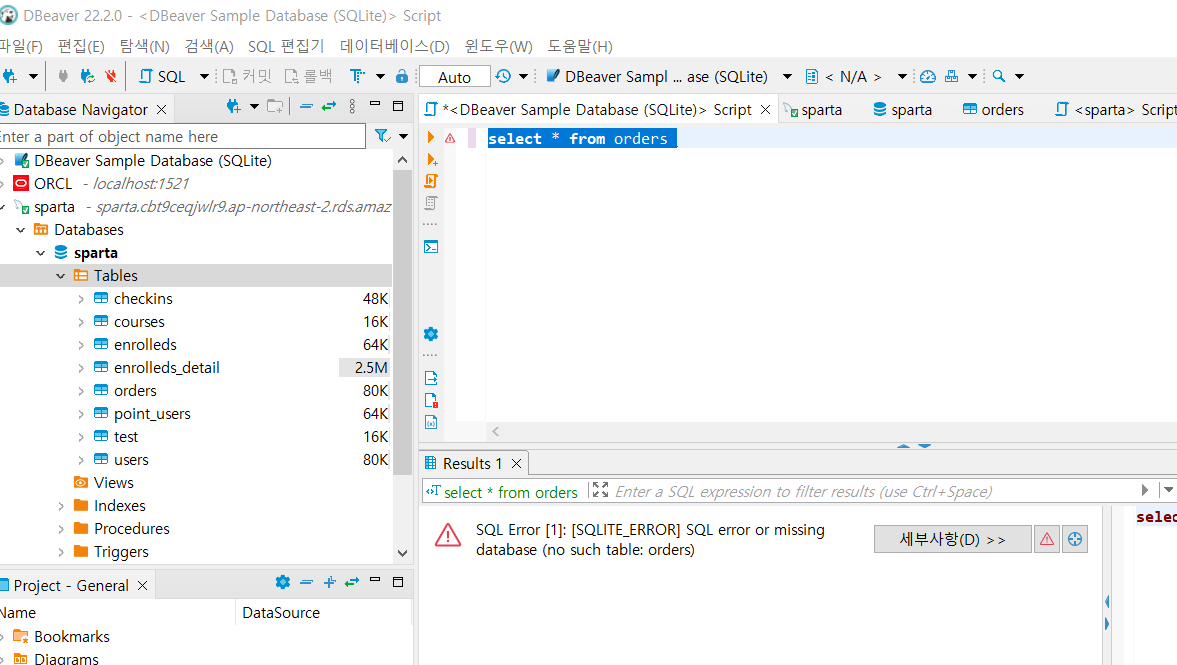The width and height of the screenshot is (1177, 665).
Task: Open the dropdown arrow next to SQL button
Action: (204, 76)
